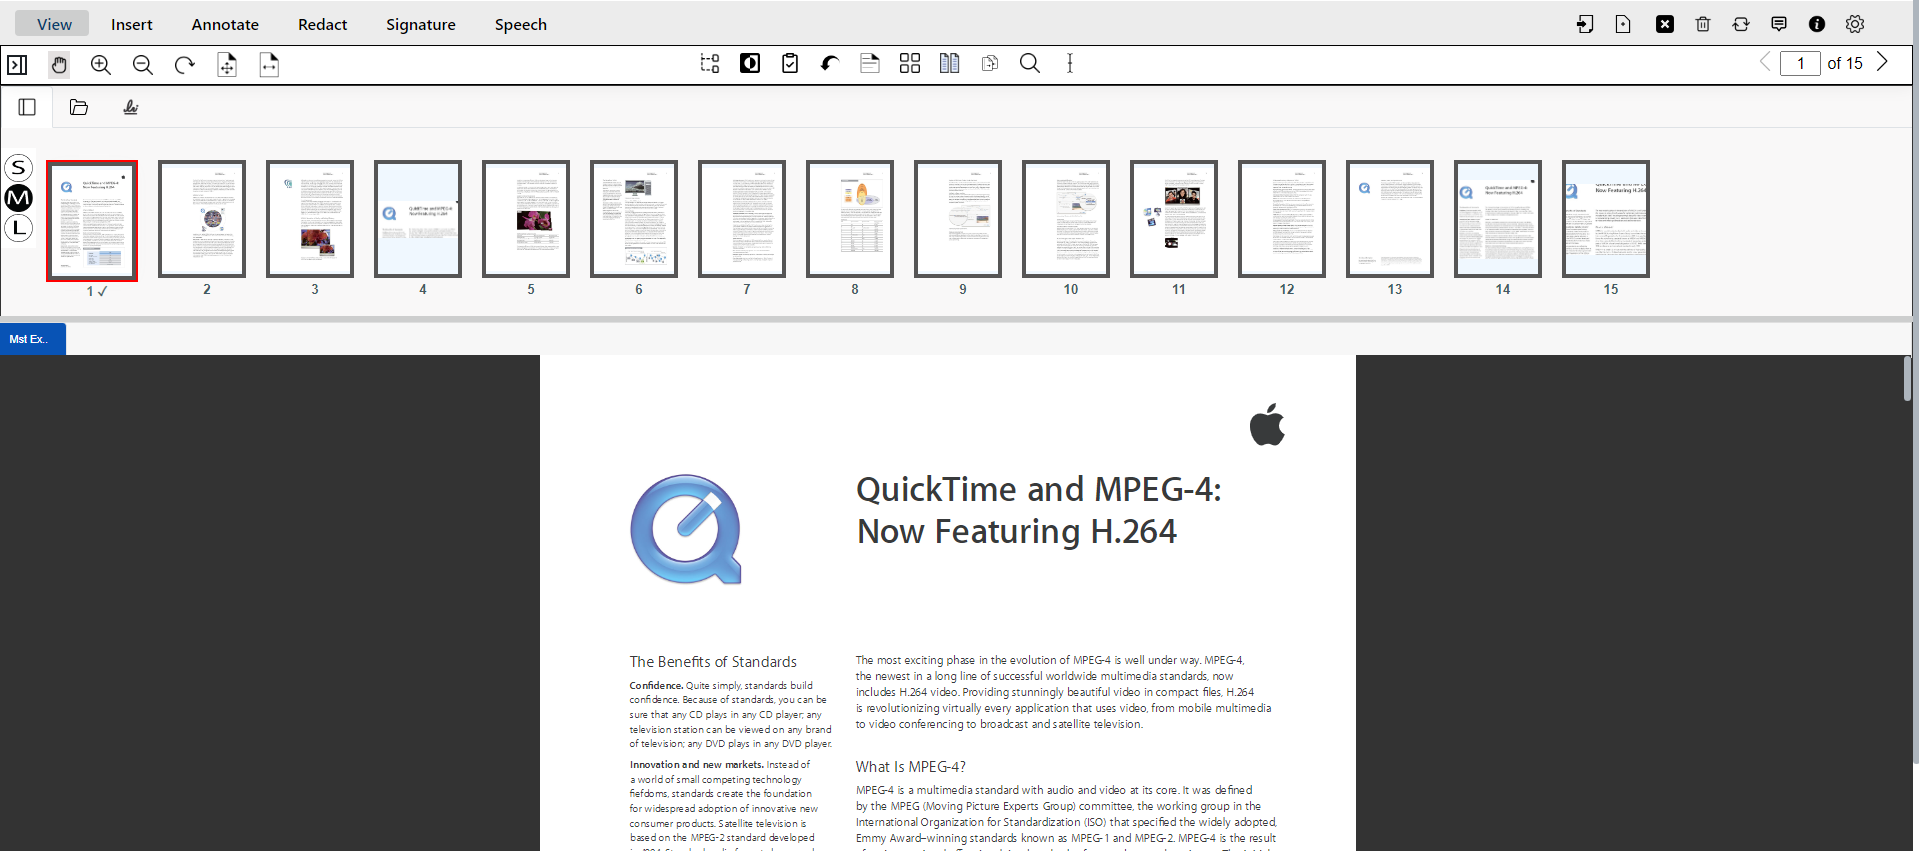Click the 'Mst Ex..' document tab
The image size is (1919, 851).
(x=33, y=339)
